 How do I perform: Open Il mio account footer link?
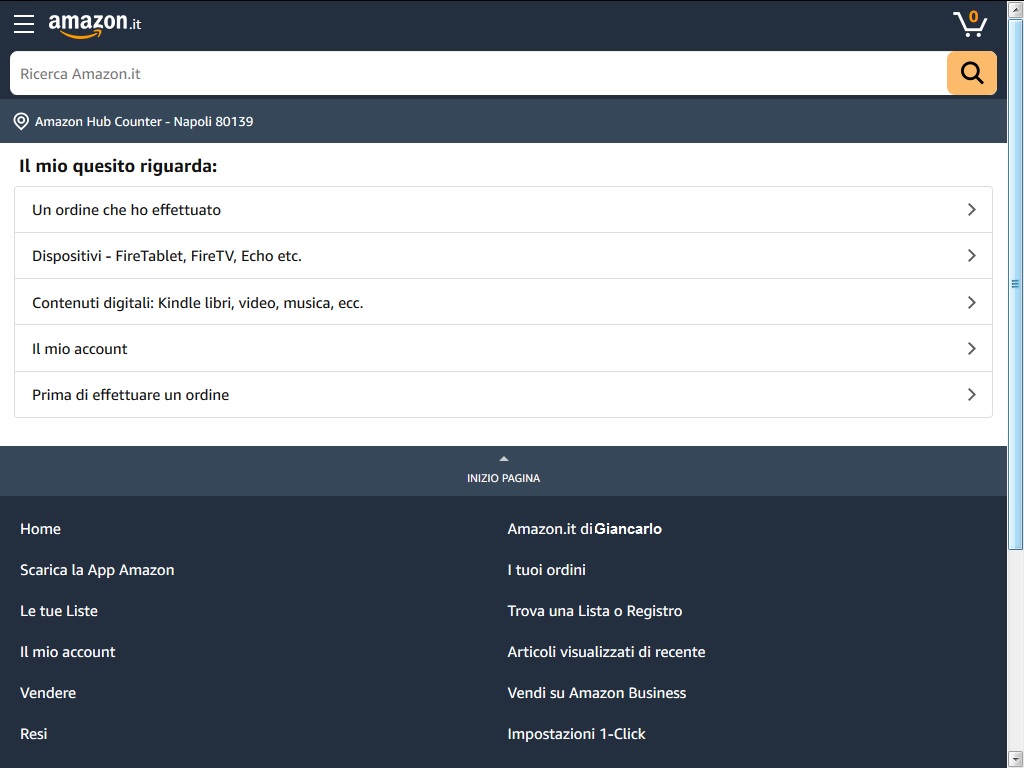(x=67, y=652)
